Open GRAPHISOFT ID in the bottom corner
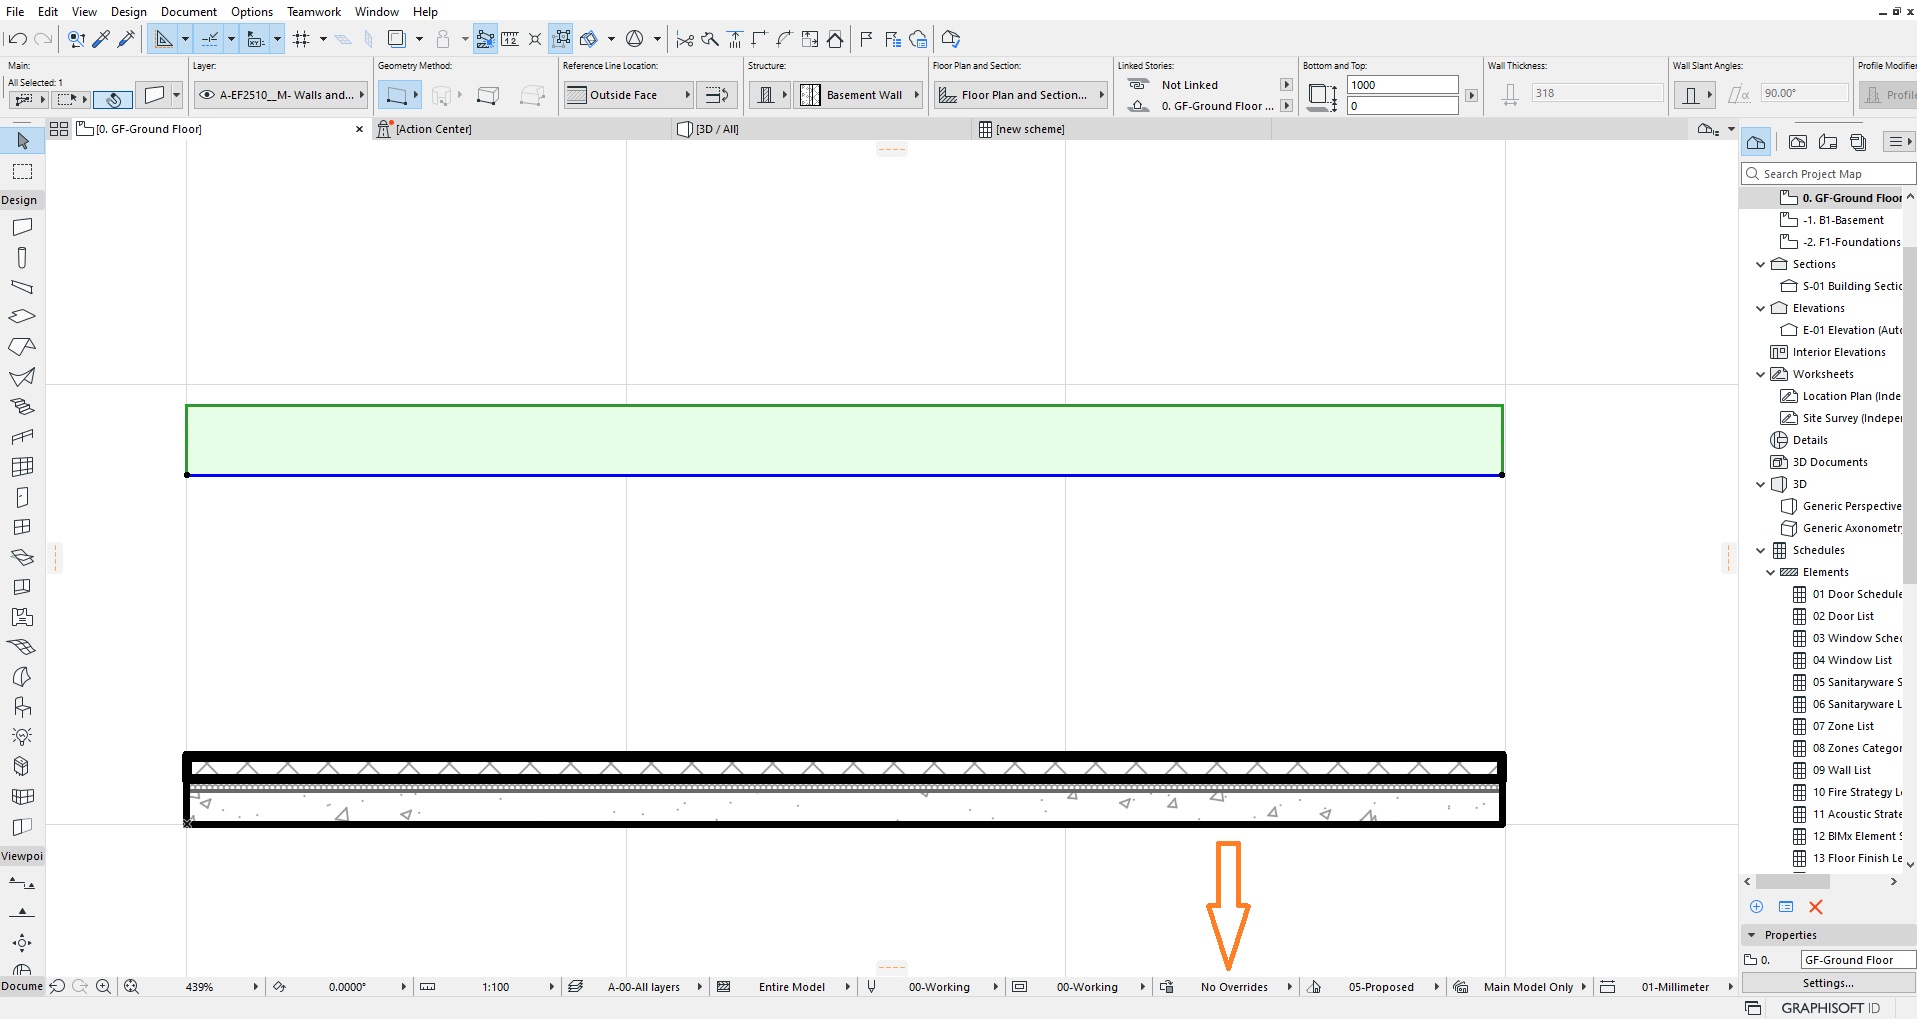 (x=1831, y=1009)
